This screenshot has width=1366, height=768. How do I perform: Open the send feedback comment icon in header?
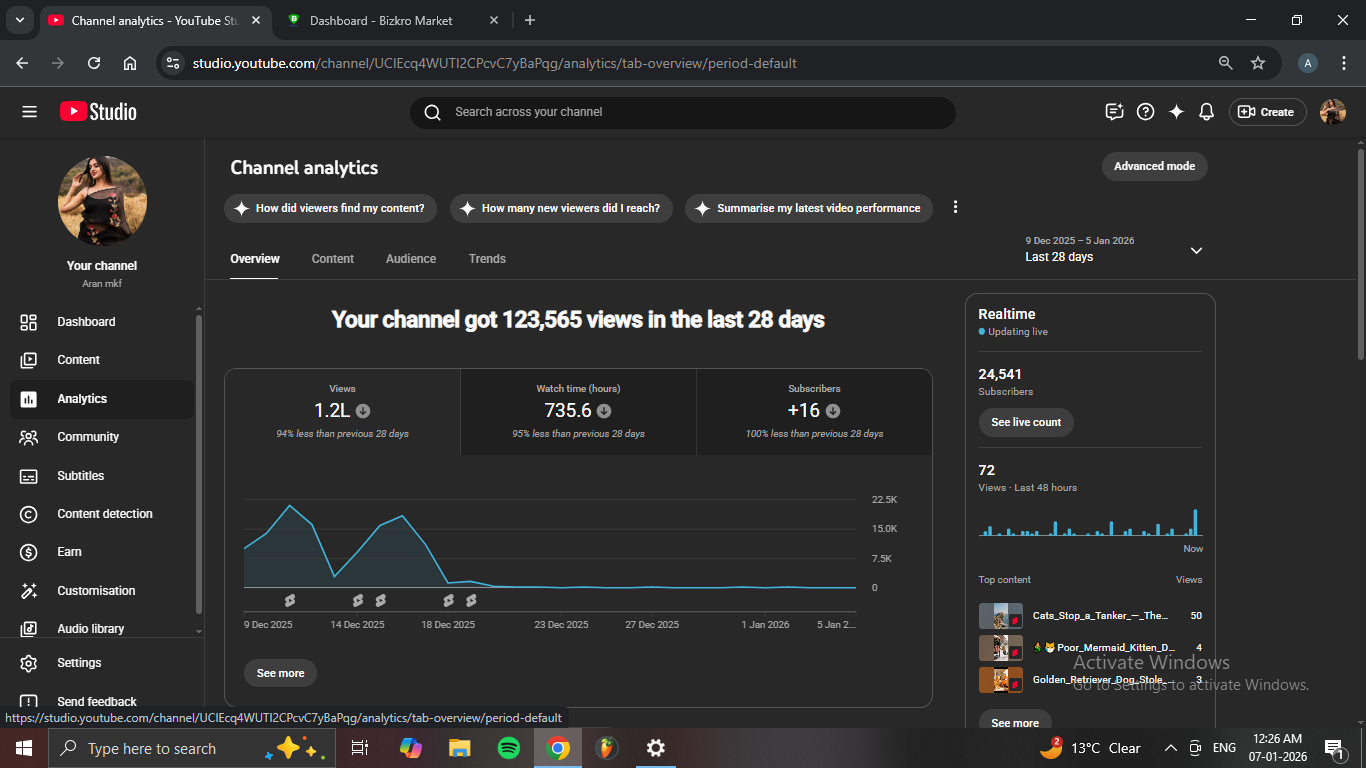click(1115, 112)
